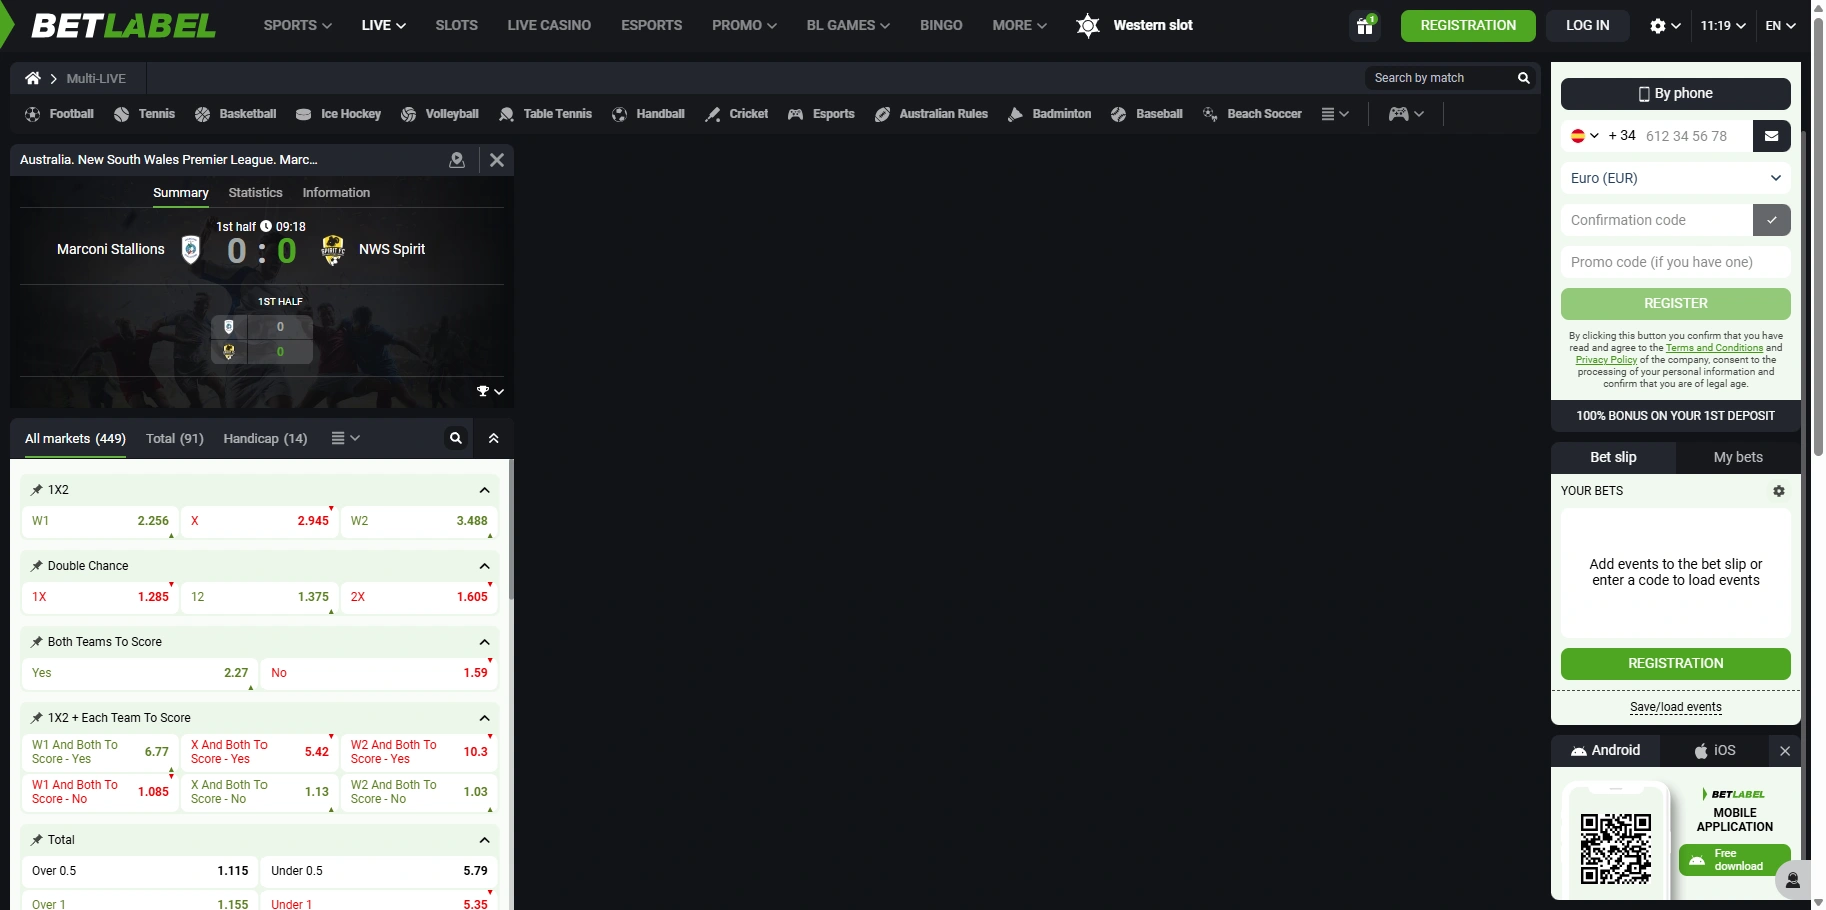Click the green REGISTRATION button in header
Screen dimensions: 1826x910
point(1467,26)
